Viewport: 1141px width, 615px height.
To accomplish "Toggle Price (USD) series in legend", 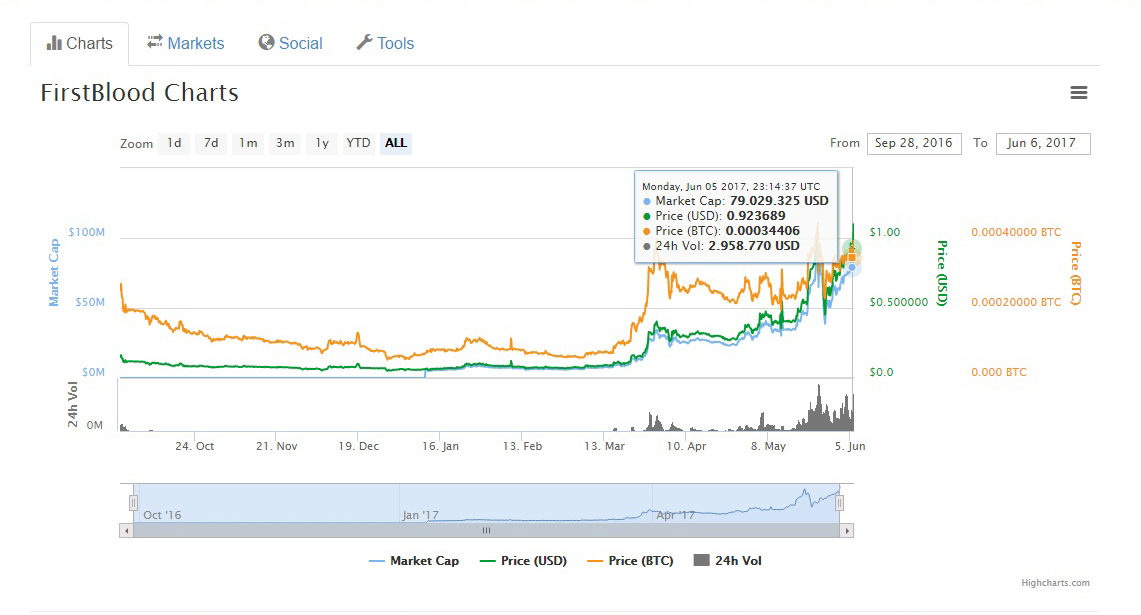I will click(x=523, y=560).
